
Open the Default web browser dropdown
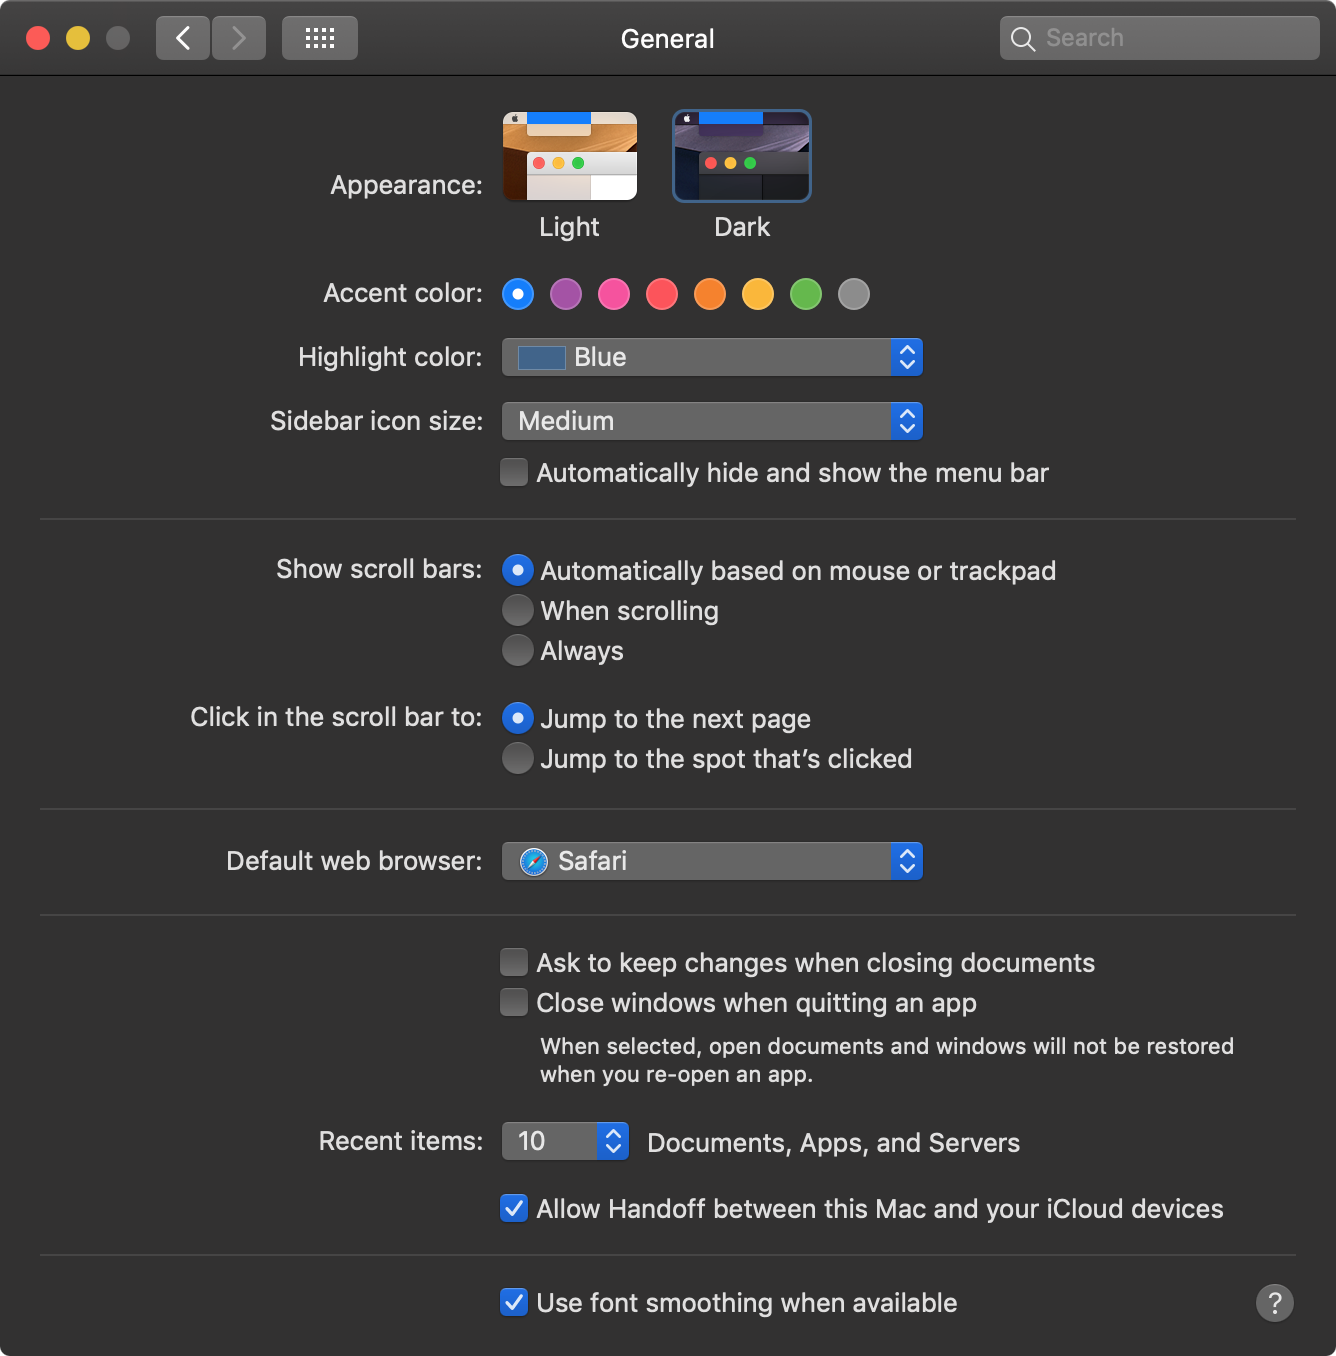point(712,861)
